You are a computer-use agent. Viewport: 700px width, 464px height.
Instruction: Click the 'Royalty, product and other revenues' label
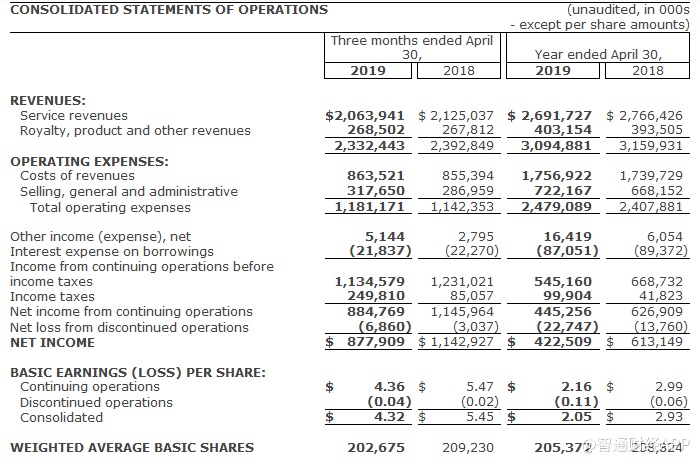pos(135,131)
